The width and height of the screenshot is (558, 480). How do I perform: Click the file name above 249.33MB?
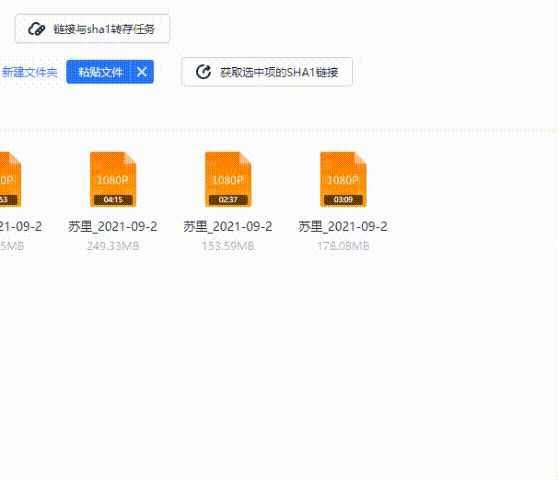point(113,226)
